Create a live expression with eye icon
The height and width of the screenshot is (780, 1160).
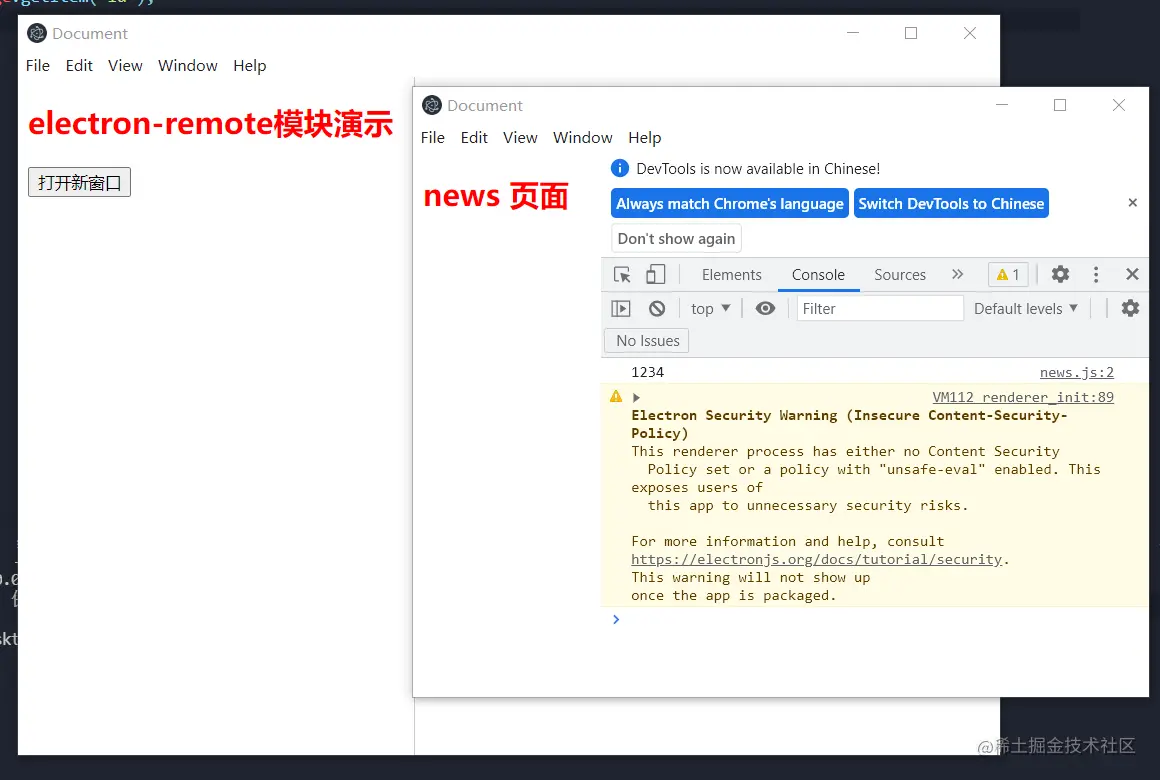click(765, 309)
